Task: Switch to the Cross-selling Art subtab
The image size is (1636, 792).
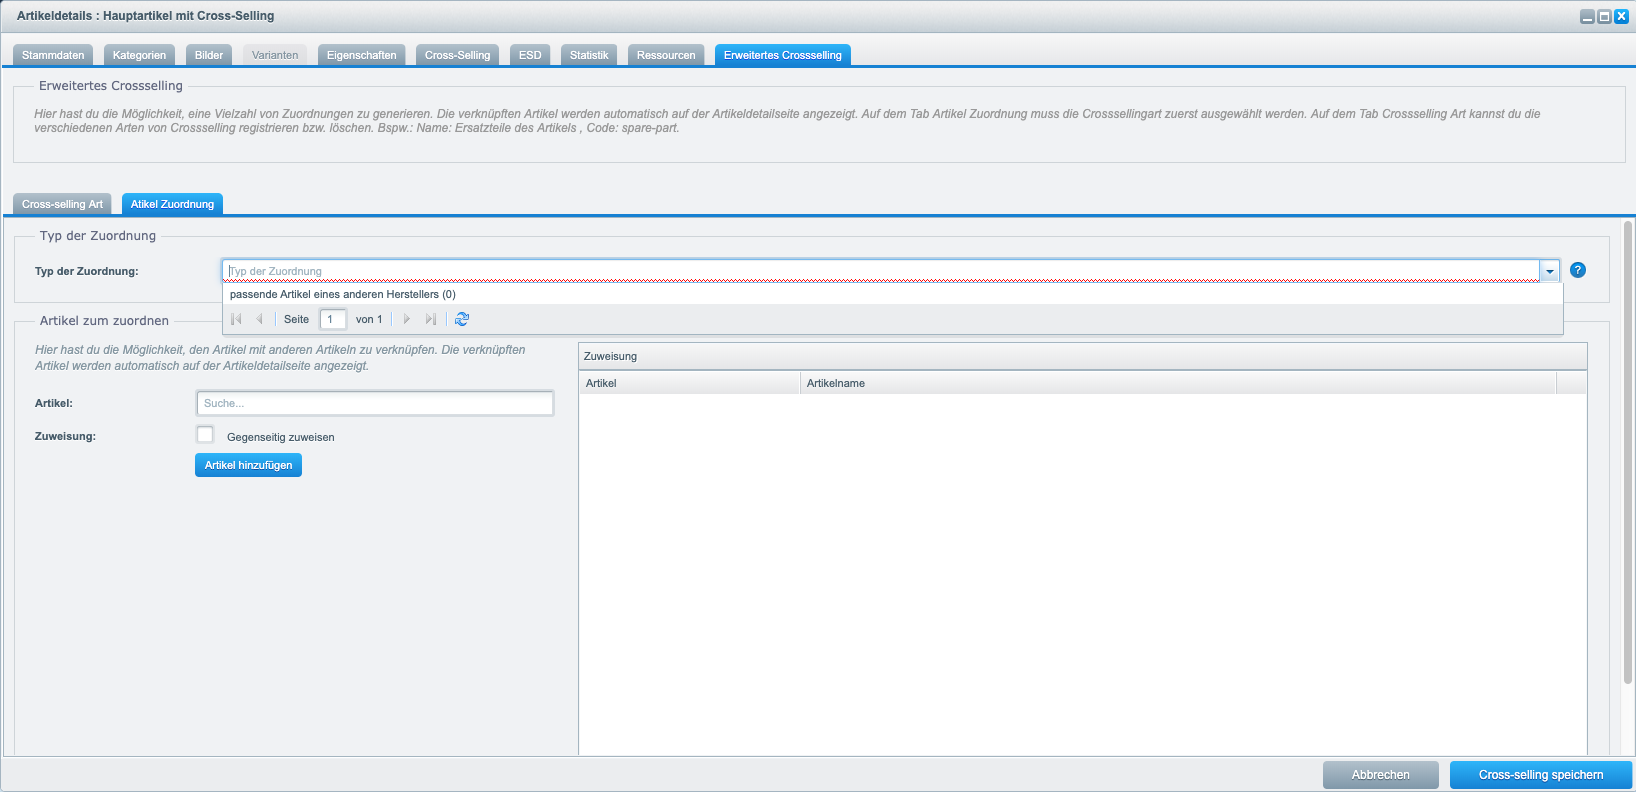Action: click(62, 204)
